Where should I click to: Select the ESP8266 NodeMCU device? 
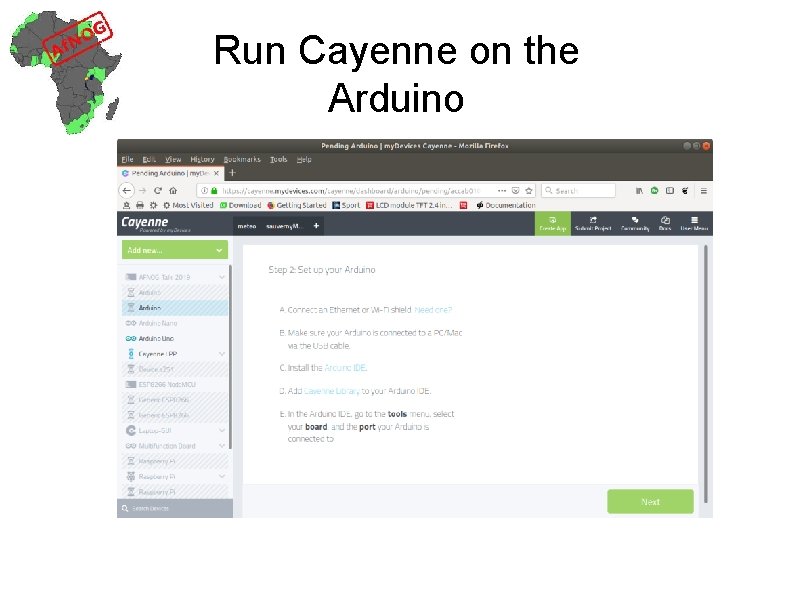[x=175, y=384]
